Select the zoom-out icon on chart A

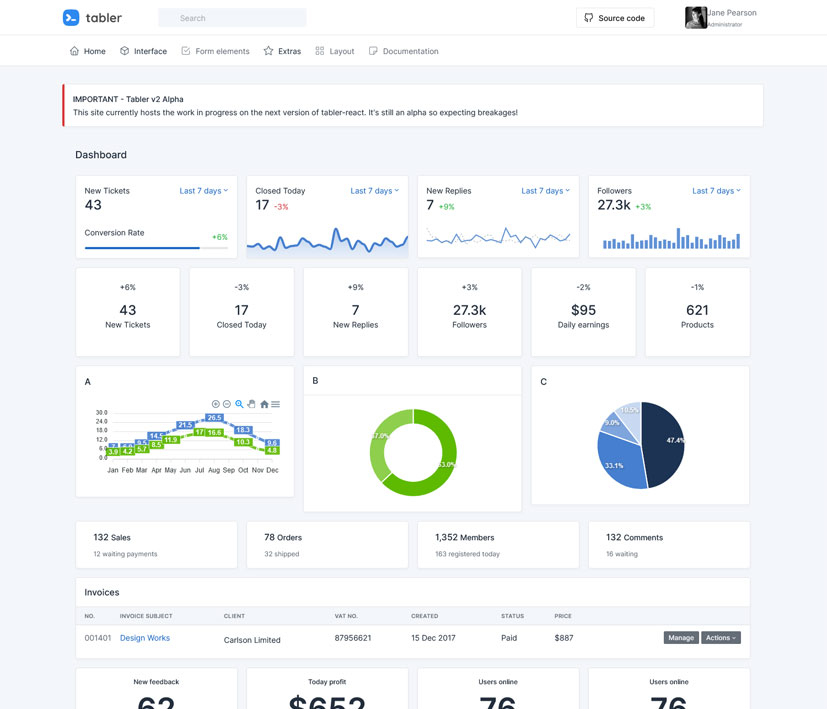tap(226, 404)
